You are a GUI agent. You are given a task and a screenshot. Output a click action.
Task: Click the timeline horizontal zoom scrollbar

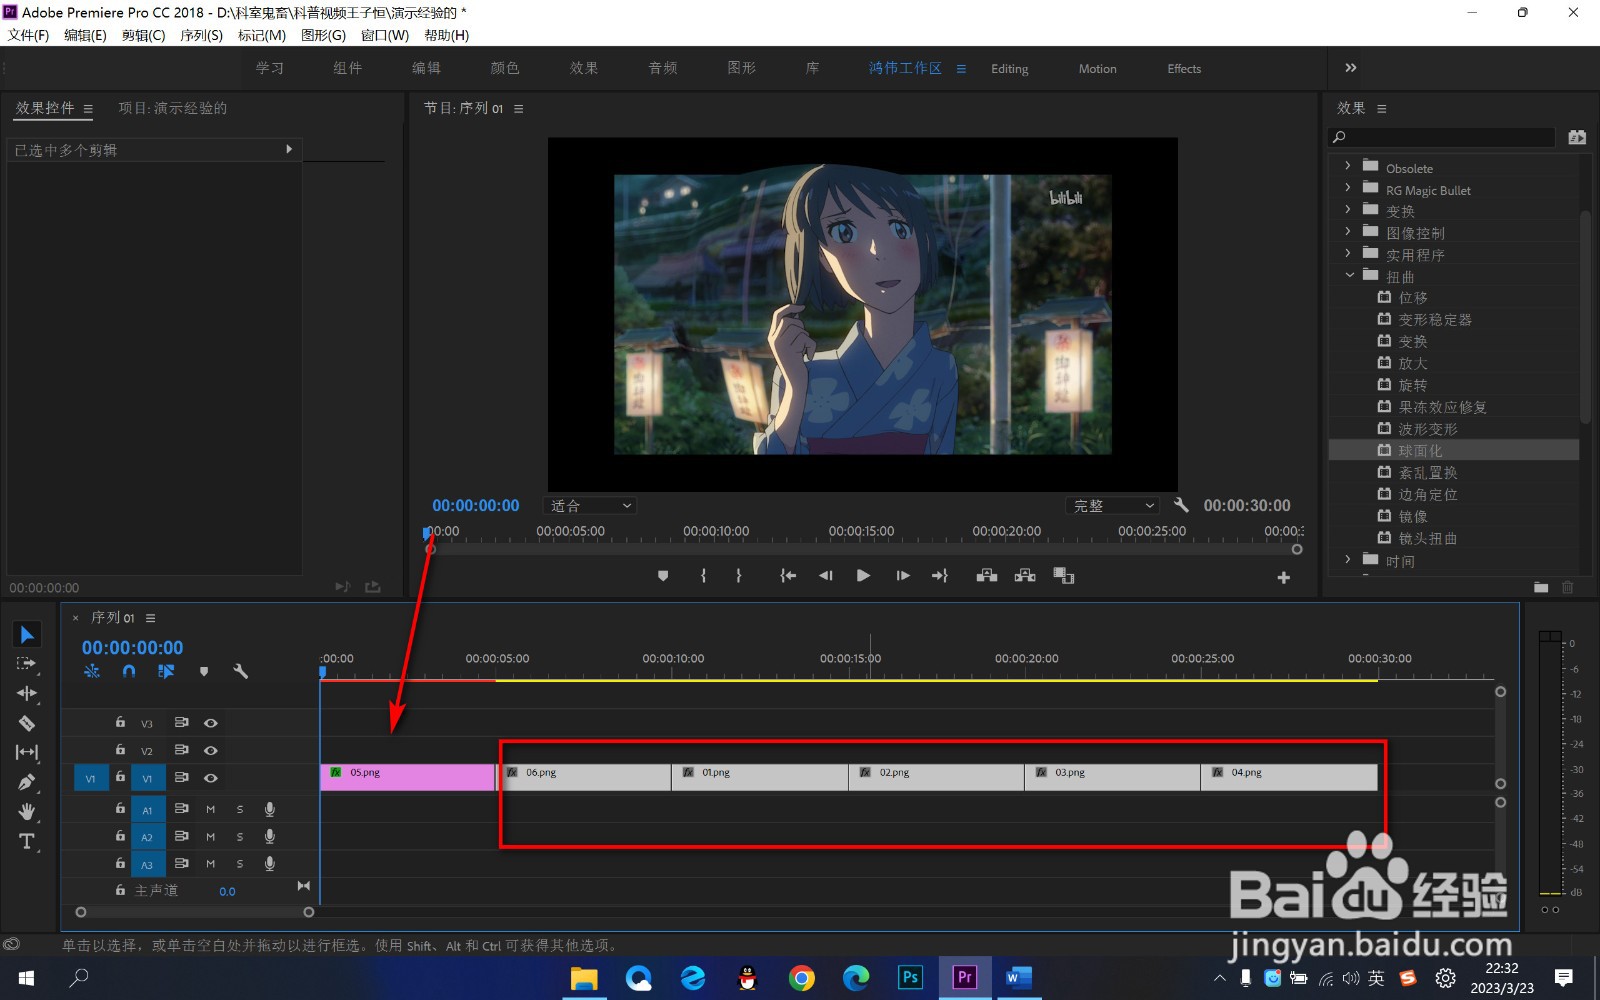[195, 912]
